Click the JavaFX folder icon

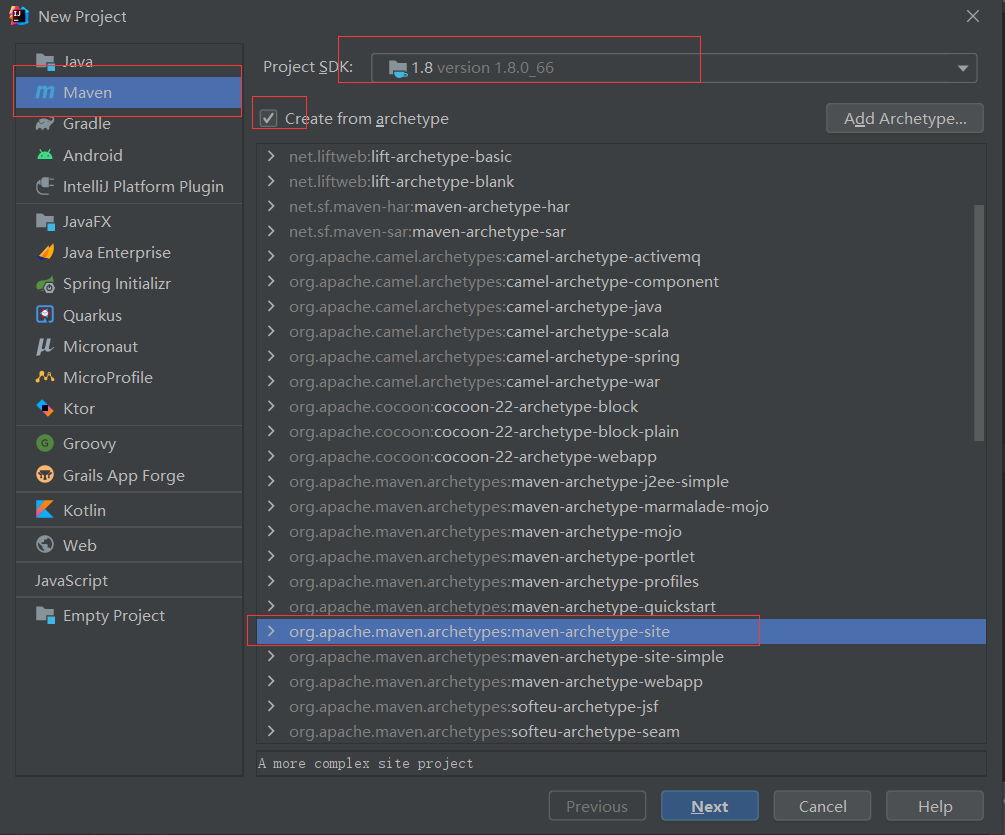(45, 222)
